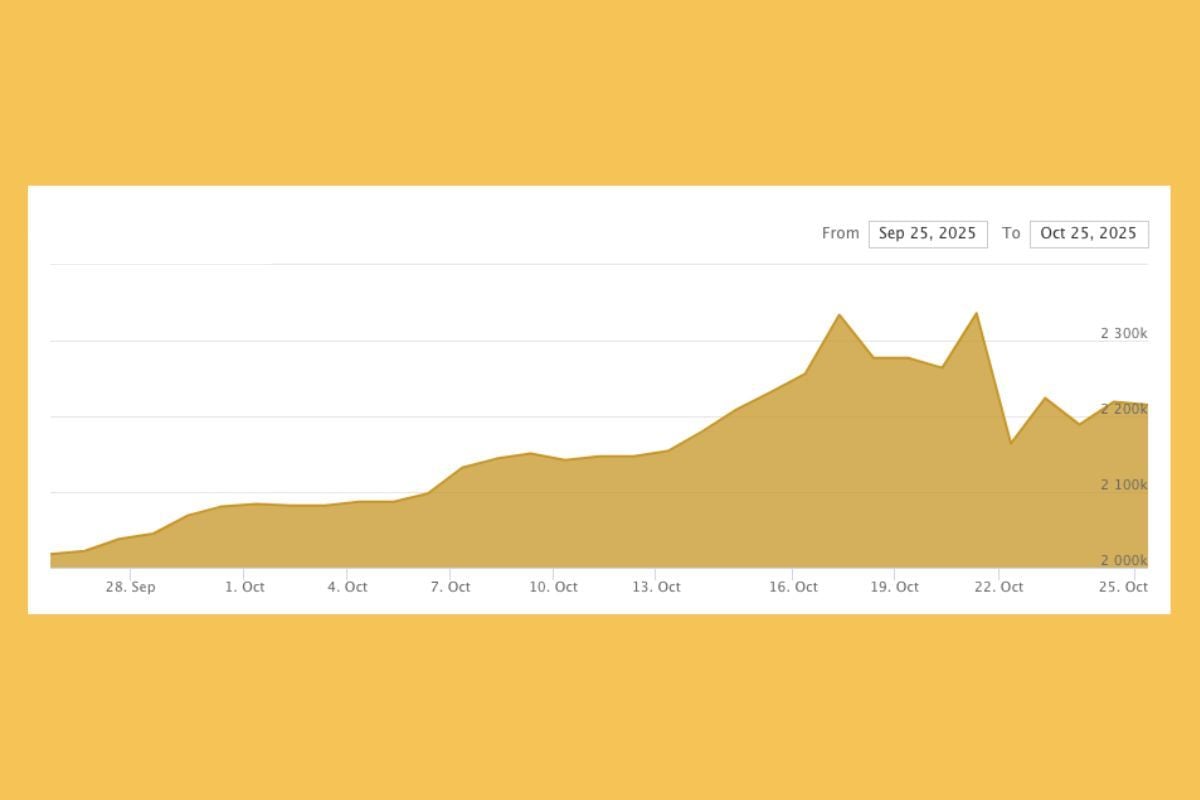The width and height of the screenshot is (1200, 800).
Task: Click the To date field Oct 25, 2025
Action: pos(1089,234)
